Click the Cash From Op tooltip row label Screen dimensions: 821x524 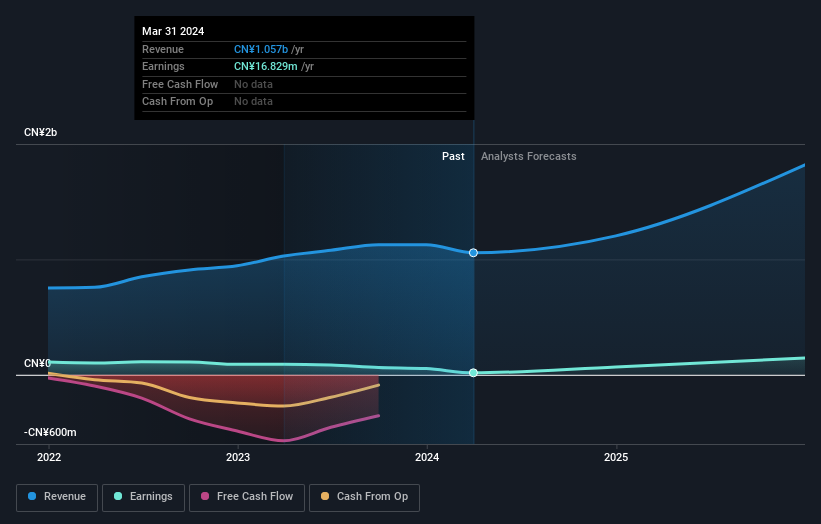click(x=177, y=102)
